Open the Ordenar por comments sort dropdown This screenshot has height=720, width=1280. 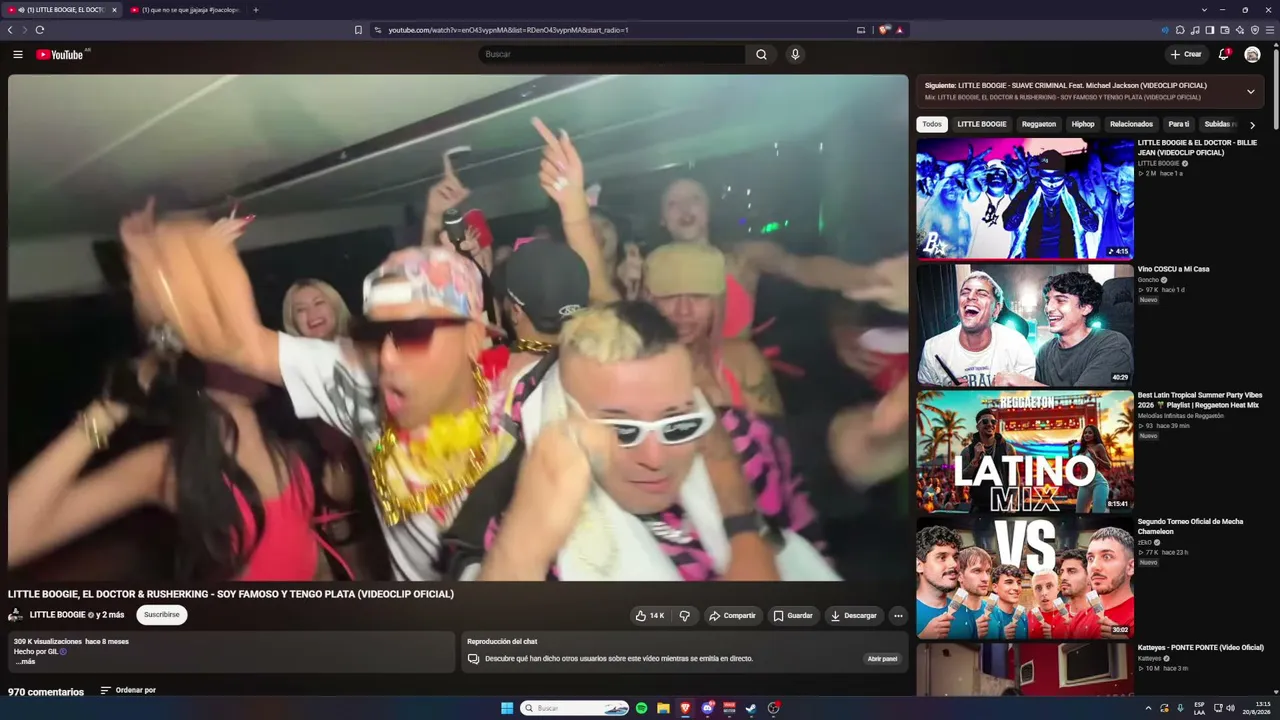(x=128, y=690)
